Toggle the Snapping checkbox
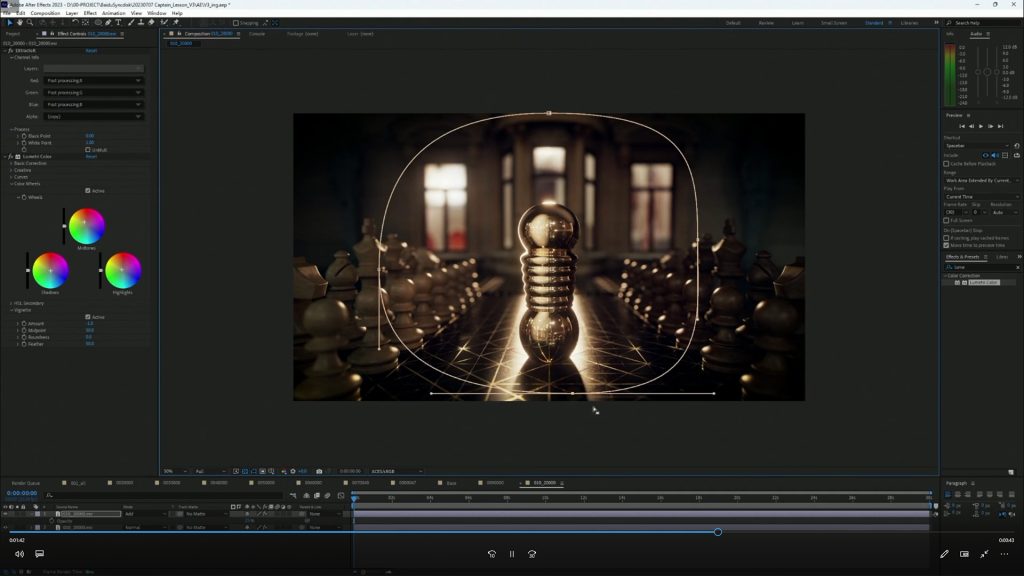1024x576 pixels. point(236,22)
